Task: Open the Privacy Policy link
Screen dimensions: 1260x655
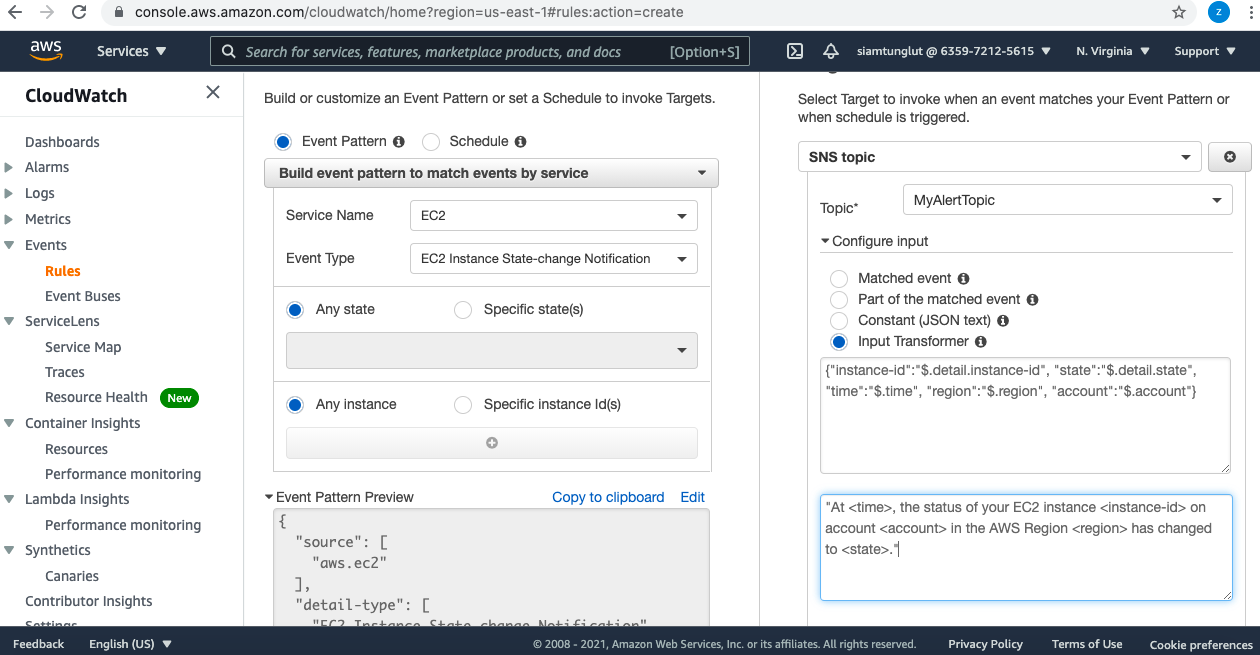Action: coord(985,644)
